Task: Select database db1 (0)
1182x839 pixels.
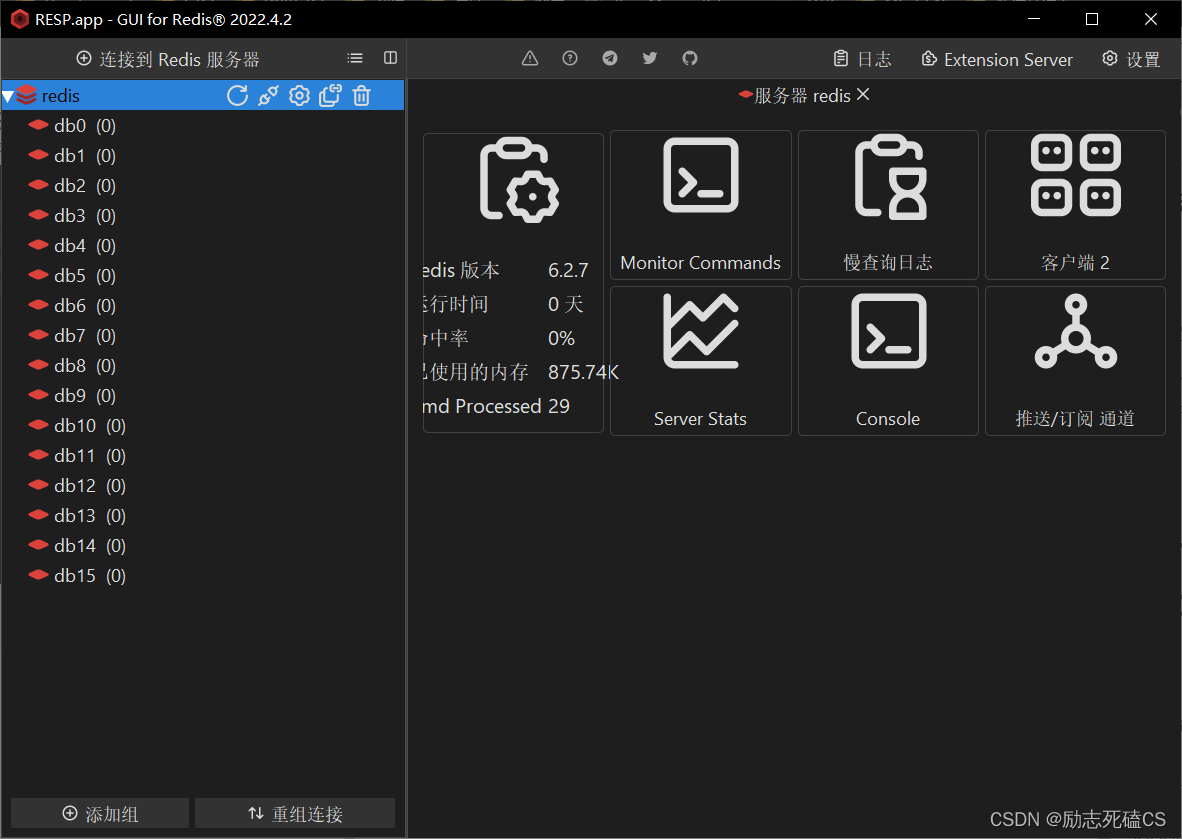Action: [x=72, y=156]
